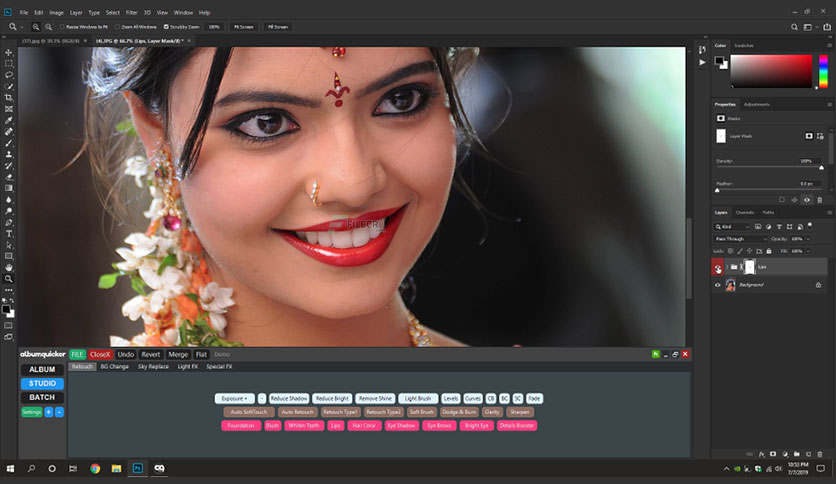Click the Auto Retouch button

click(x=298, y=412)
